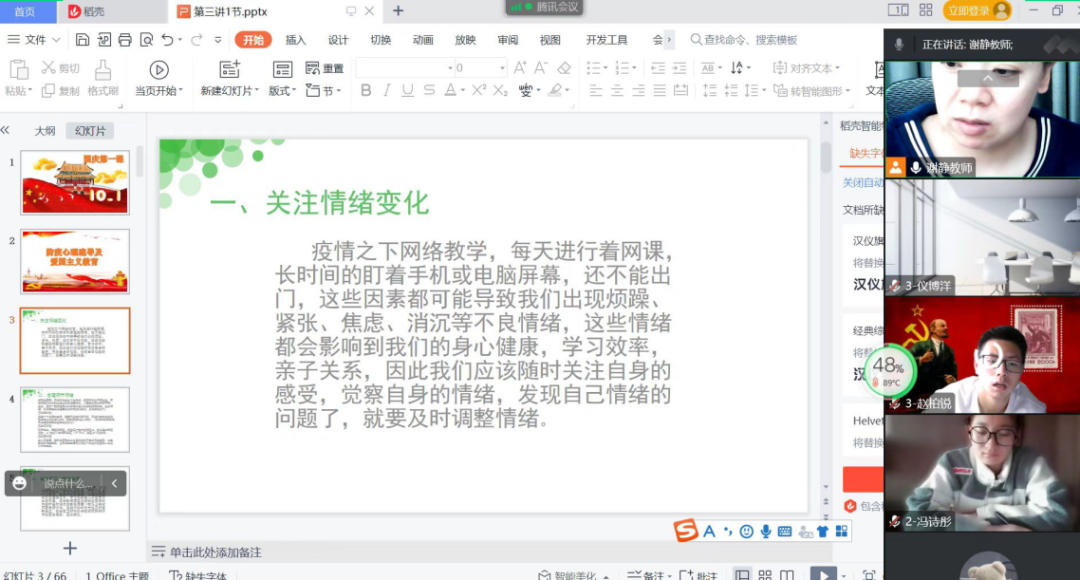Click the New Slide (新建幻灯片) icon

point(230,69)
